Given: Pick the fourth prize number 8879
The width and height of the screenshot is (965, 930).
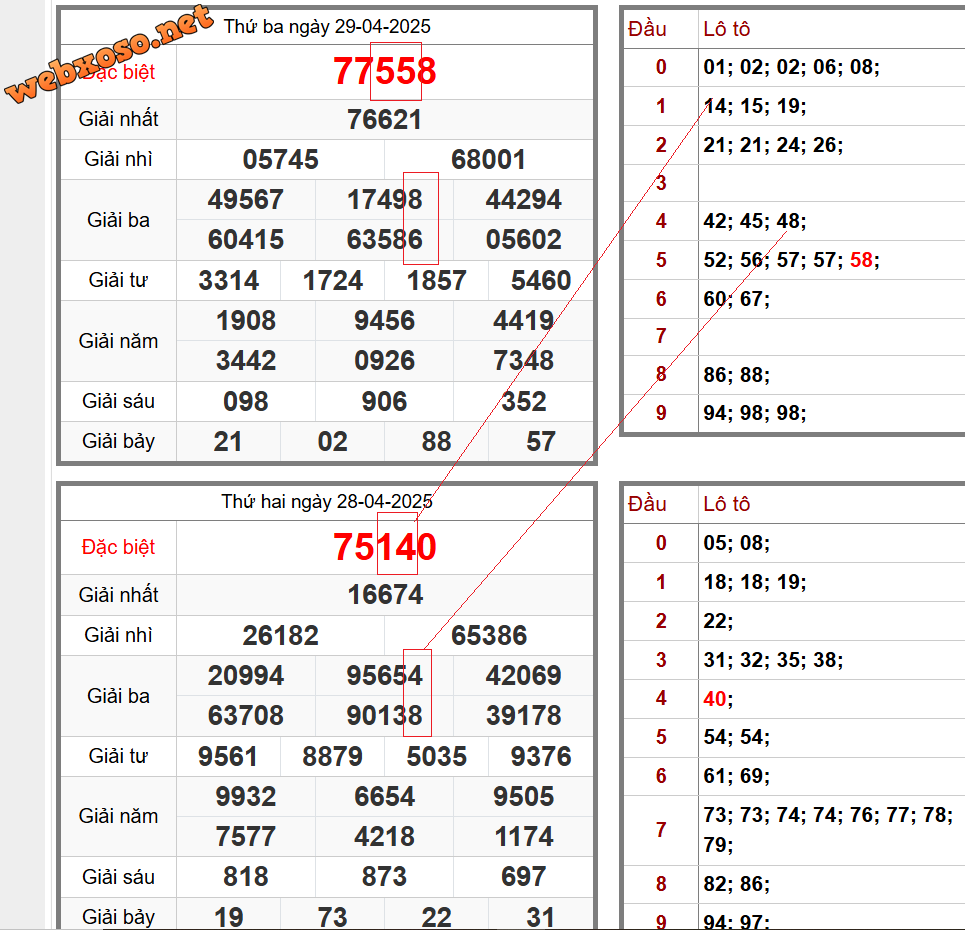Looking at the screenshot, I should pos(333,756).
